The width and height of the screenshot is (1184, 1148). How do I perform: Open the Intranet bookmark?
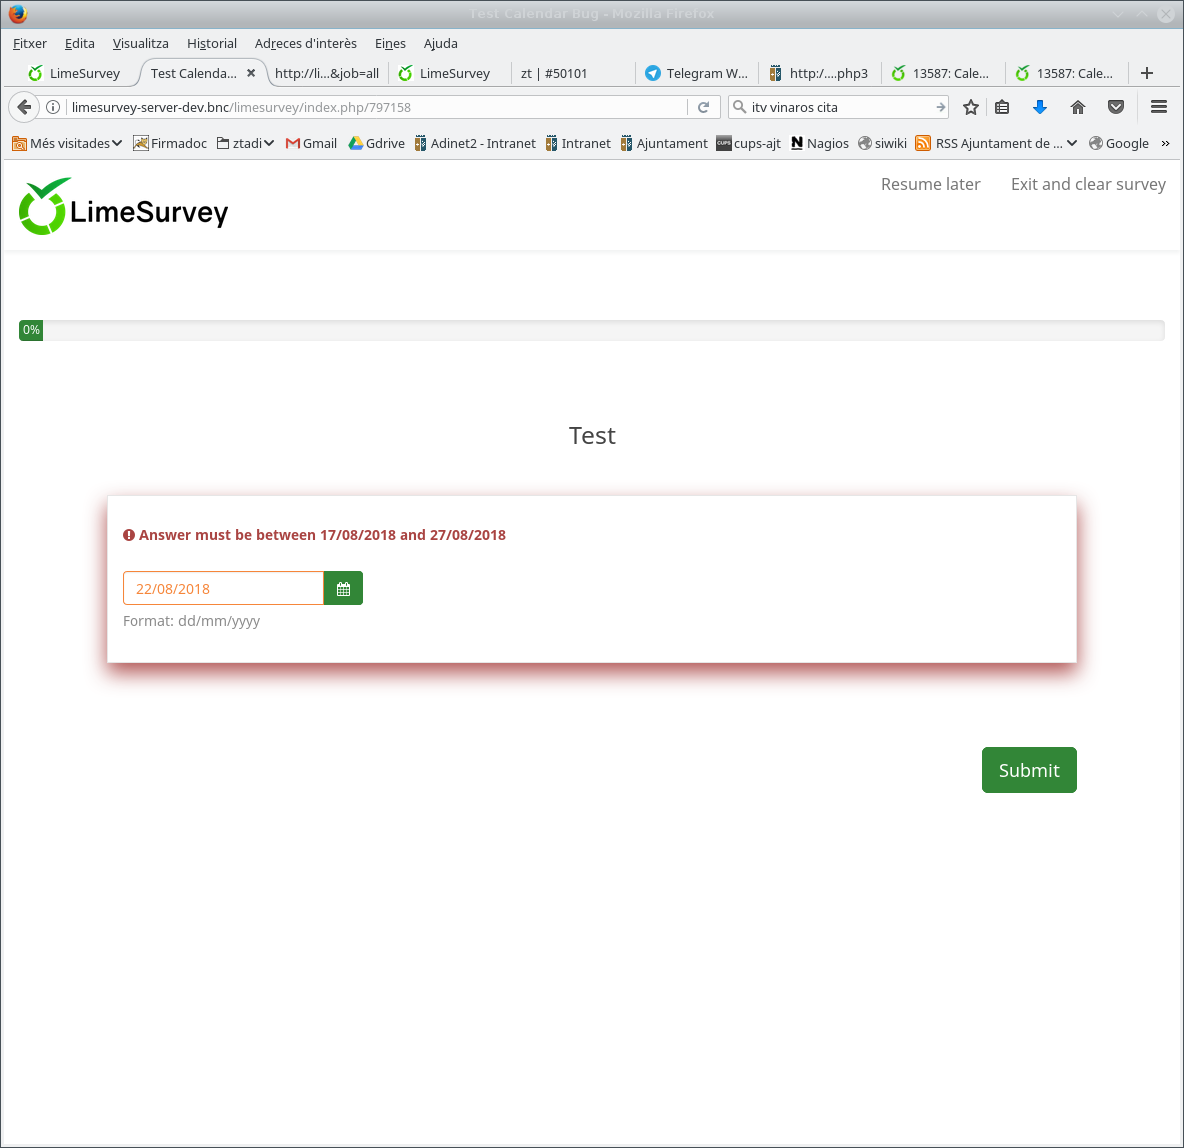(x=578, y=144)
